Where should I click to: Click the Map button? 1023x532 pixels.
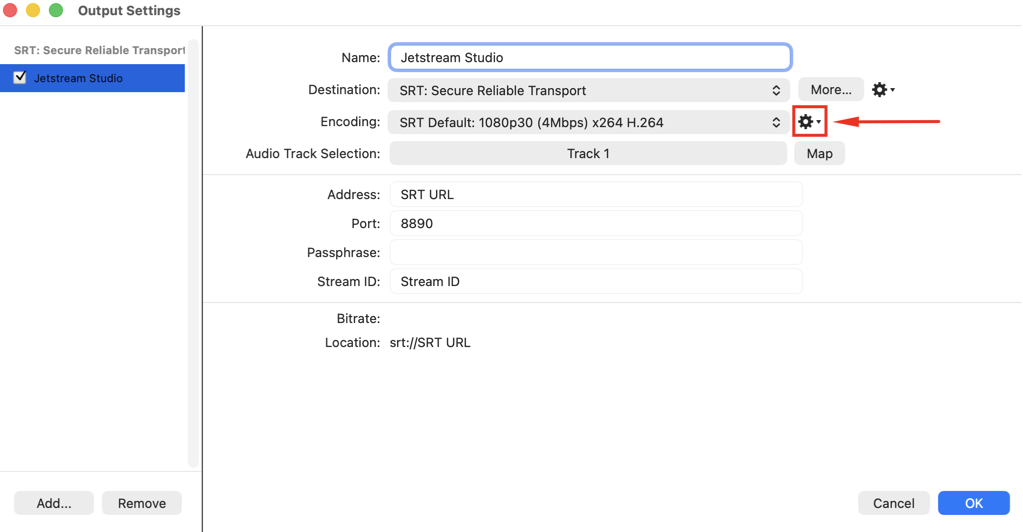[x=819, y=153]
